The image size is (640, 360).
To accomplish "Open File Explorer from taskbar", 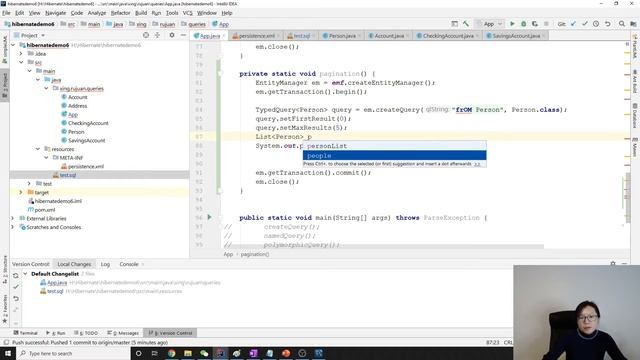I will [x=188, y=353].
